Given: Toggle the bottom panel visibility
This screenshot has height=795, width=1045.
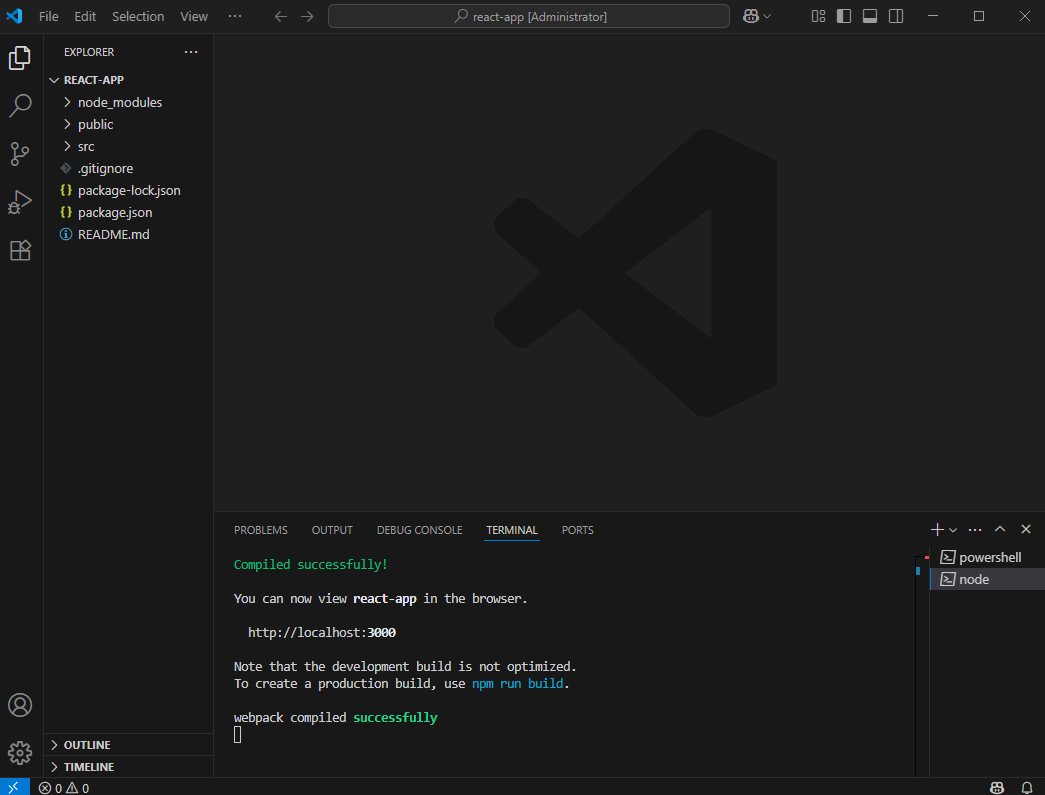Looking at the screenshot, I should (x=870, y=16).
